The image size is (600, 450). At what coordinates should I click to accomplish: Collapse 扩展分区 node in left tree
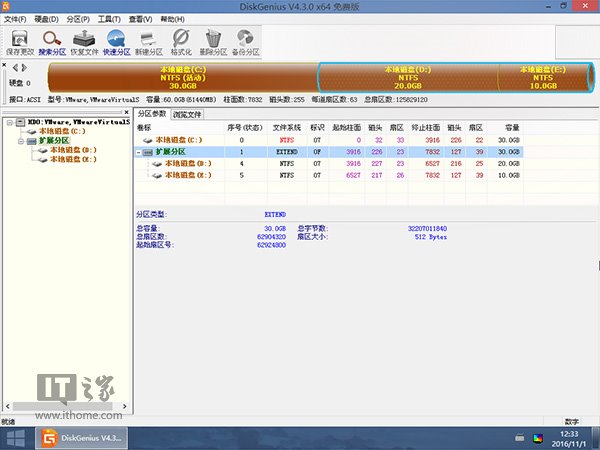point(20,141)
